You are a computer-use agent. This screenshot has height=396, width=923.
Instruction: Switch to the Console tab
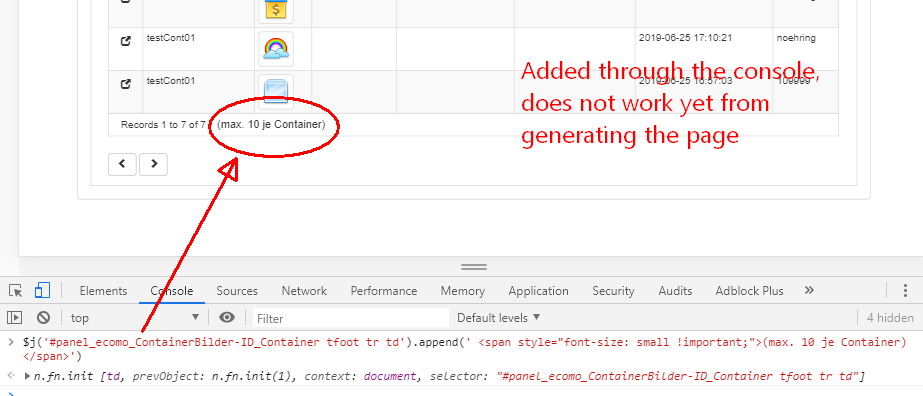coord(172,291)
